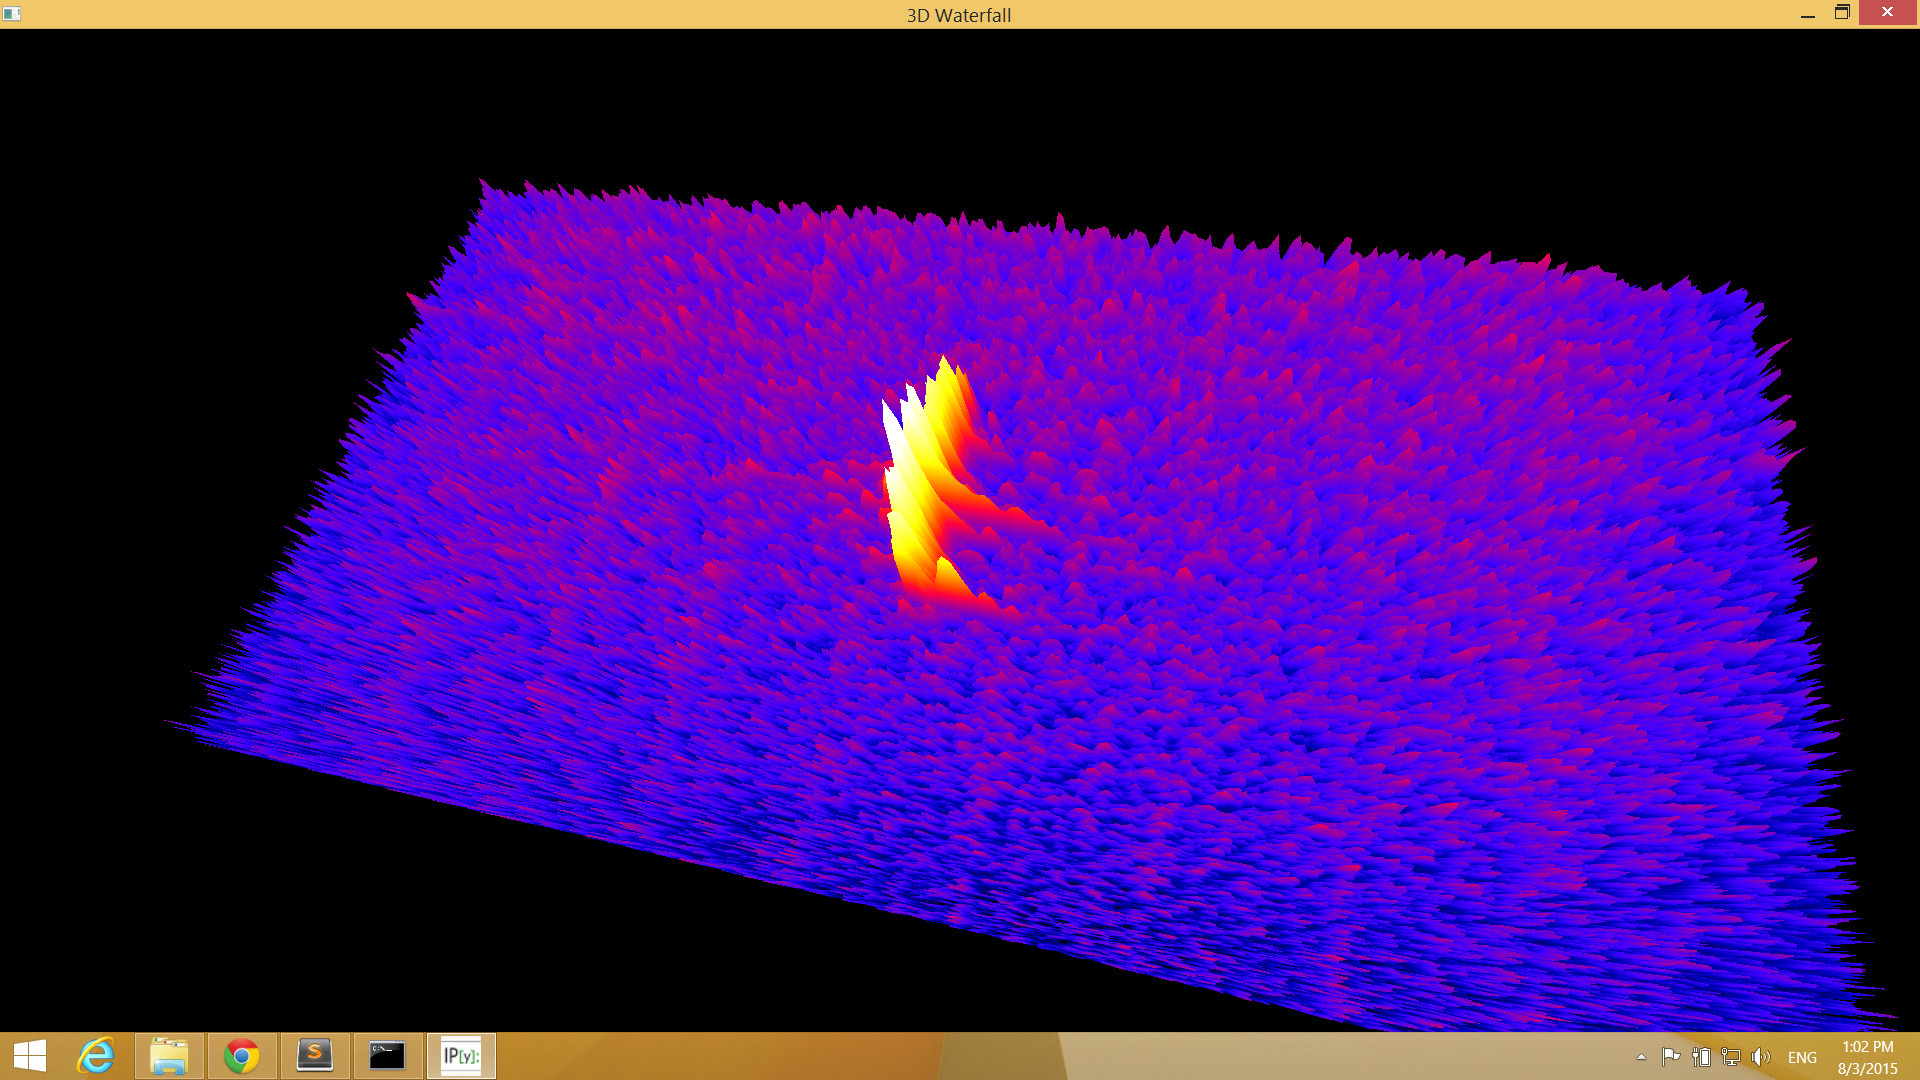The width and height of the screenshot is (1920, 1080).
Task: Click the 3D Waterfall title bar
Action: 958,15
